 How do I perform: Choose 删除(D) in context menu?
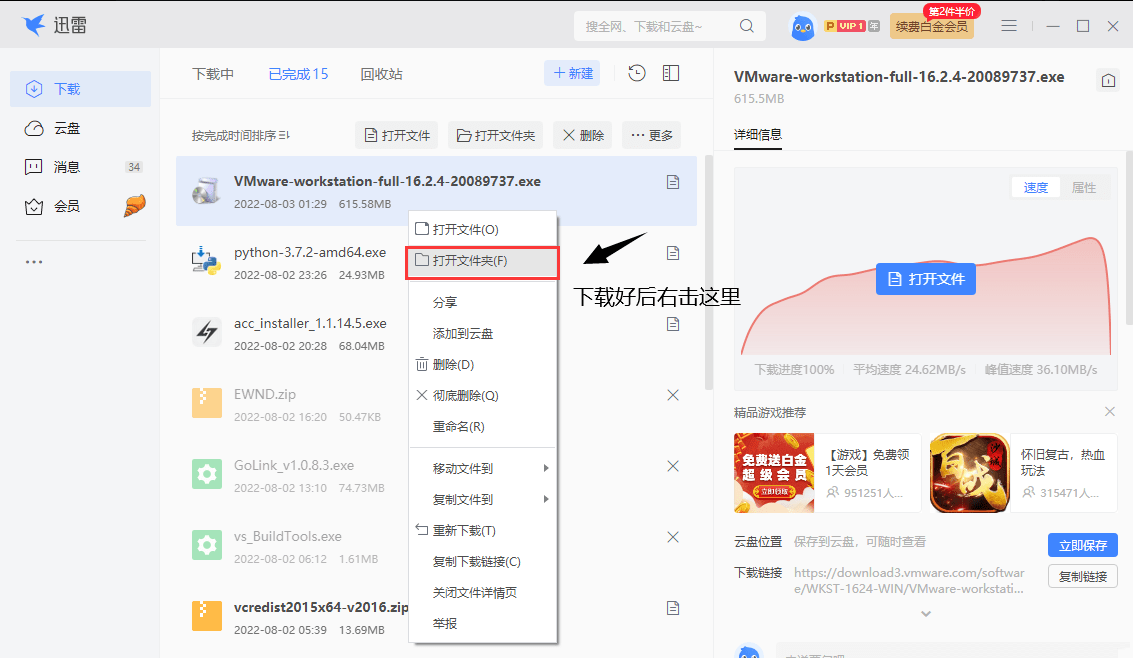coord(483,364)
